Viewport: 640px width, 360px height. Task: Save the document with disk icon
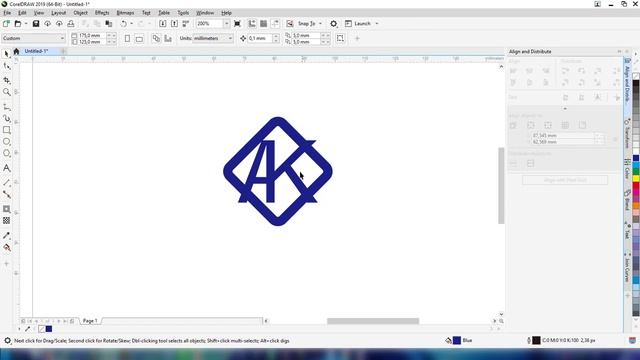tap(36, 24)
